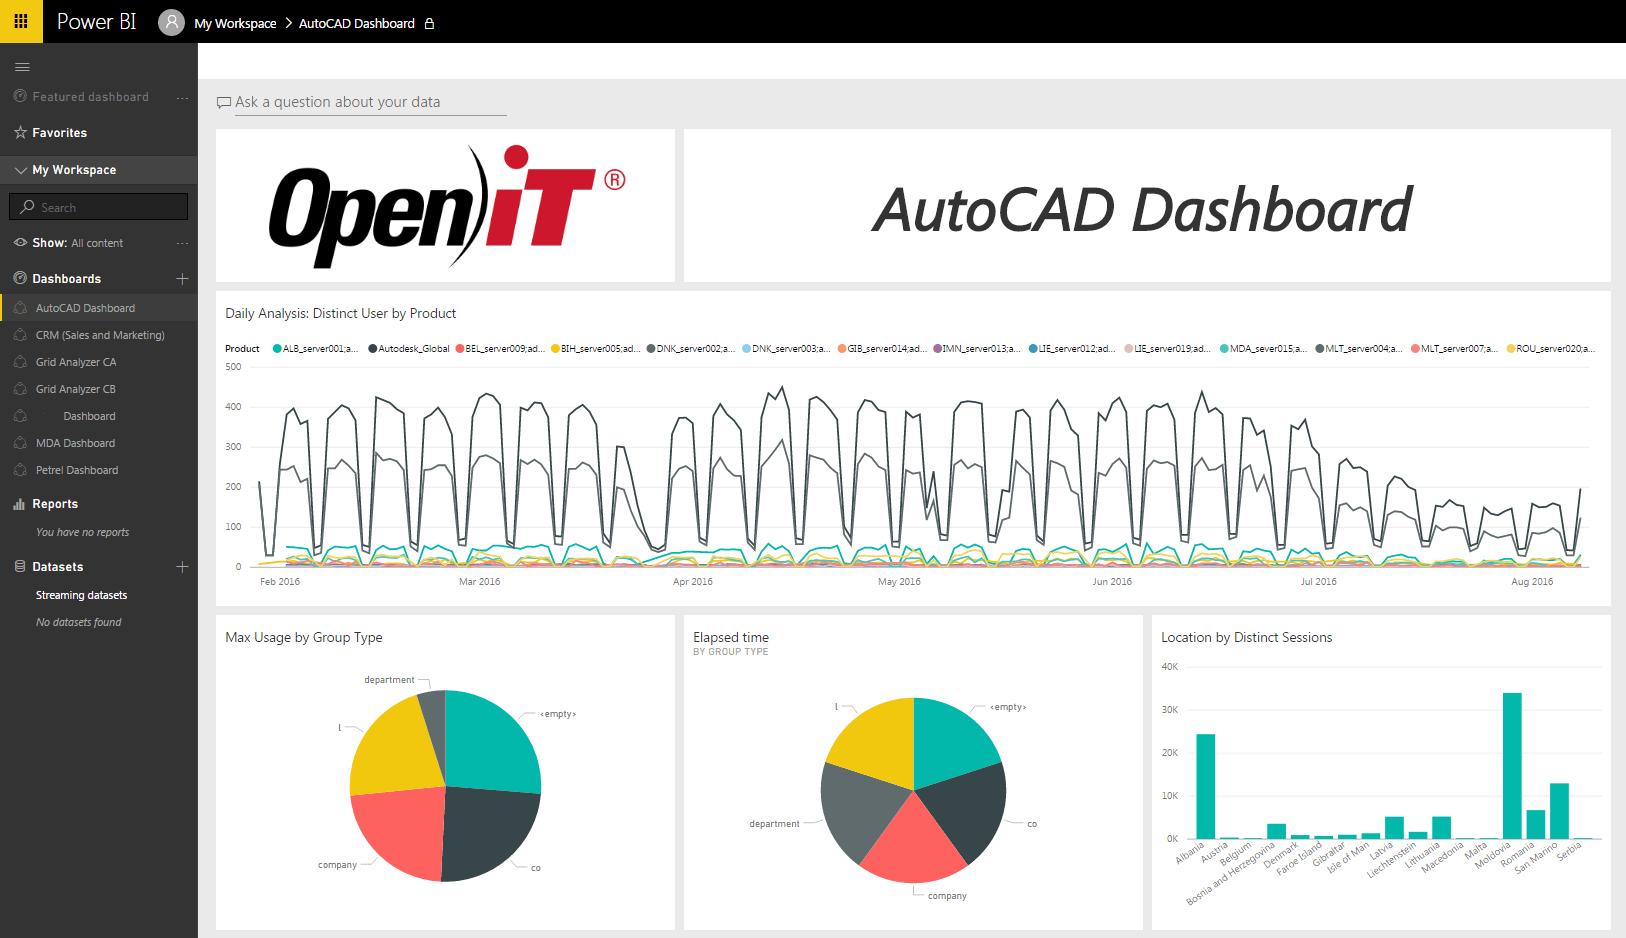Open Petrel Dashboard in sidebar

pos(77,470)
